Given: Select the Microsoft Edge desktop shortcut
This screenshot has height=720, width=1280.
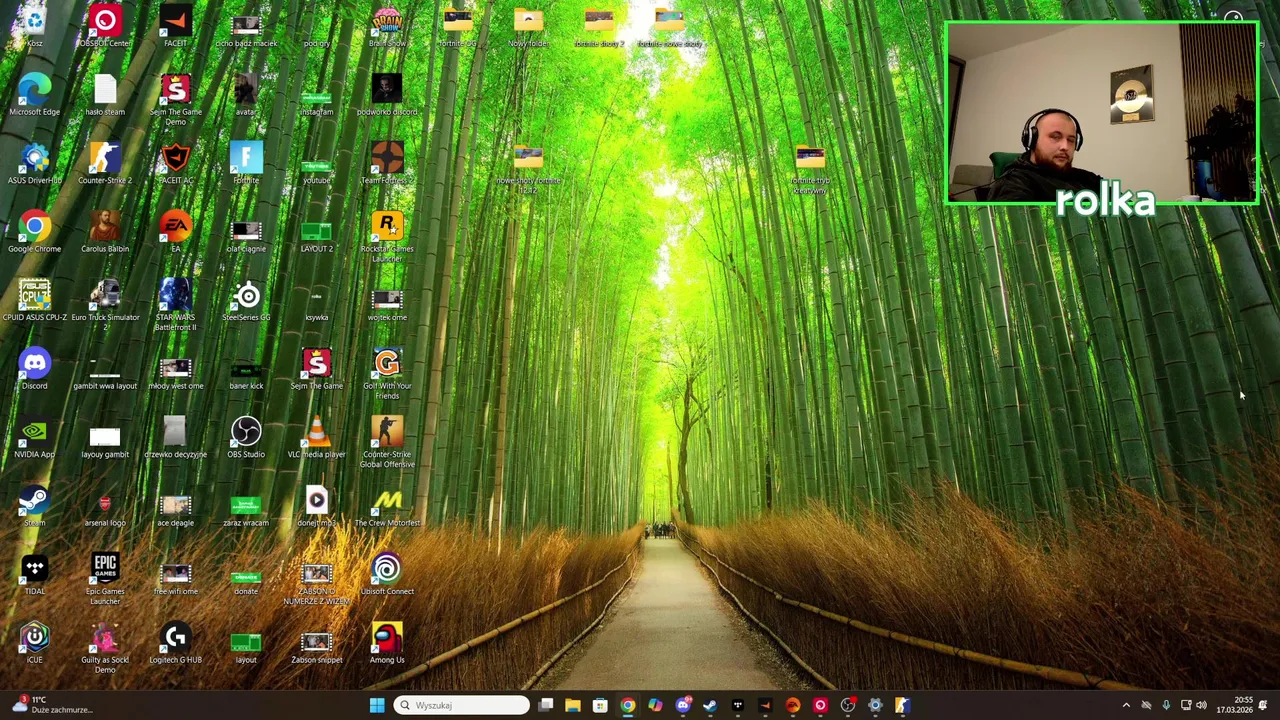Looking at the screenshot, I should pos(34,96).
